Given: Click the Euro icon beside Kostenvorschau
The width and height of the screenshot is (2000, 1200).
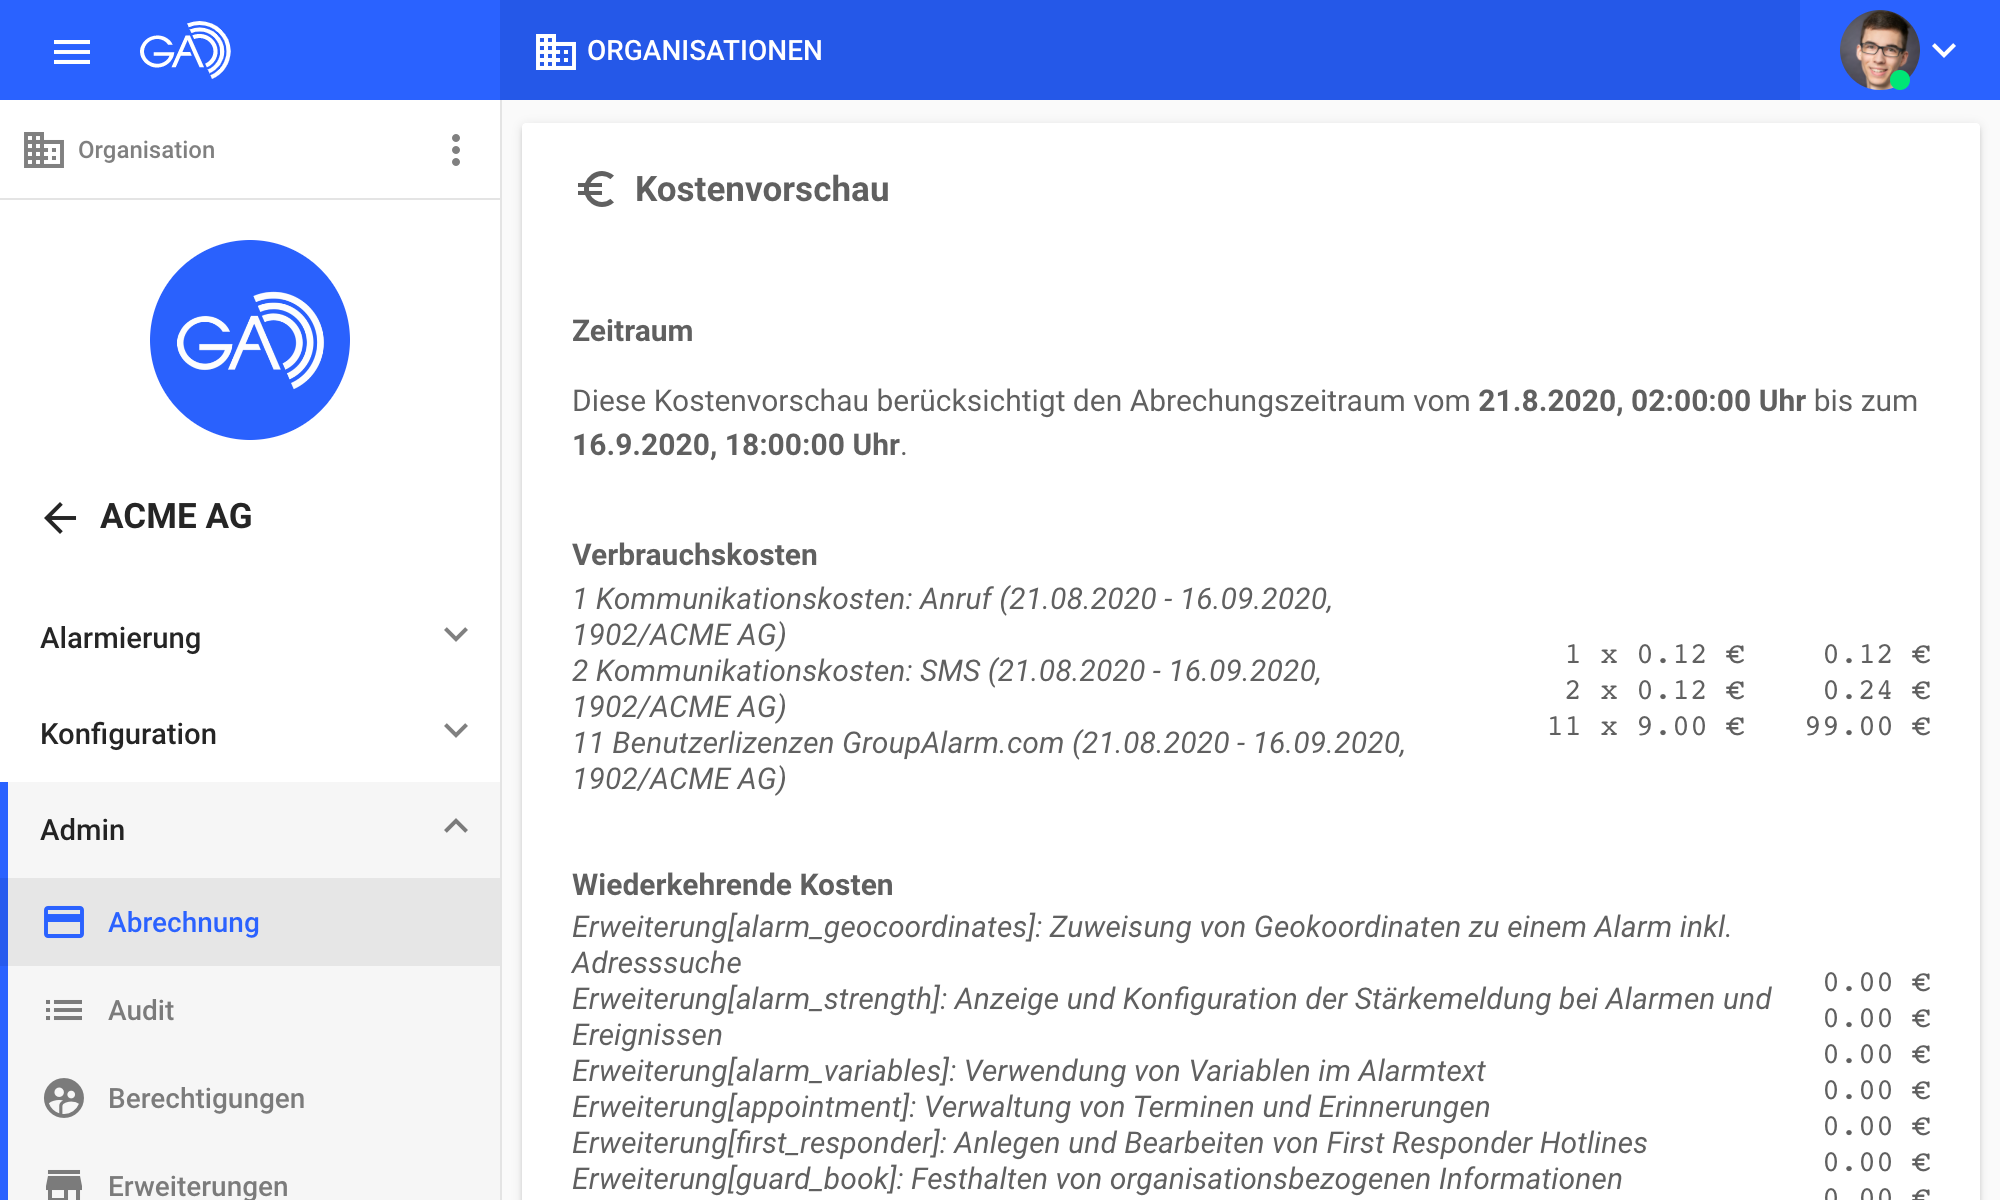Looking at the screenshot, I should pyautogui.click(x=596, y=189).
